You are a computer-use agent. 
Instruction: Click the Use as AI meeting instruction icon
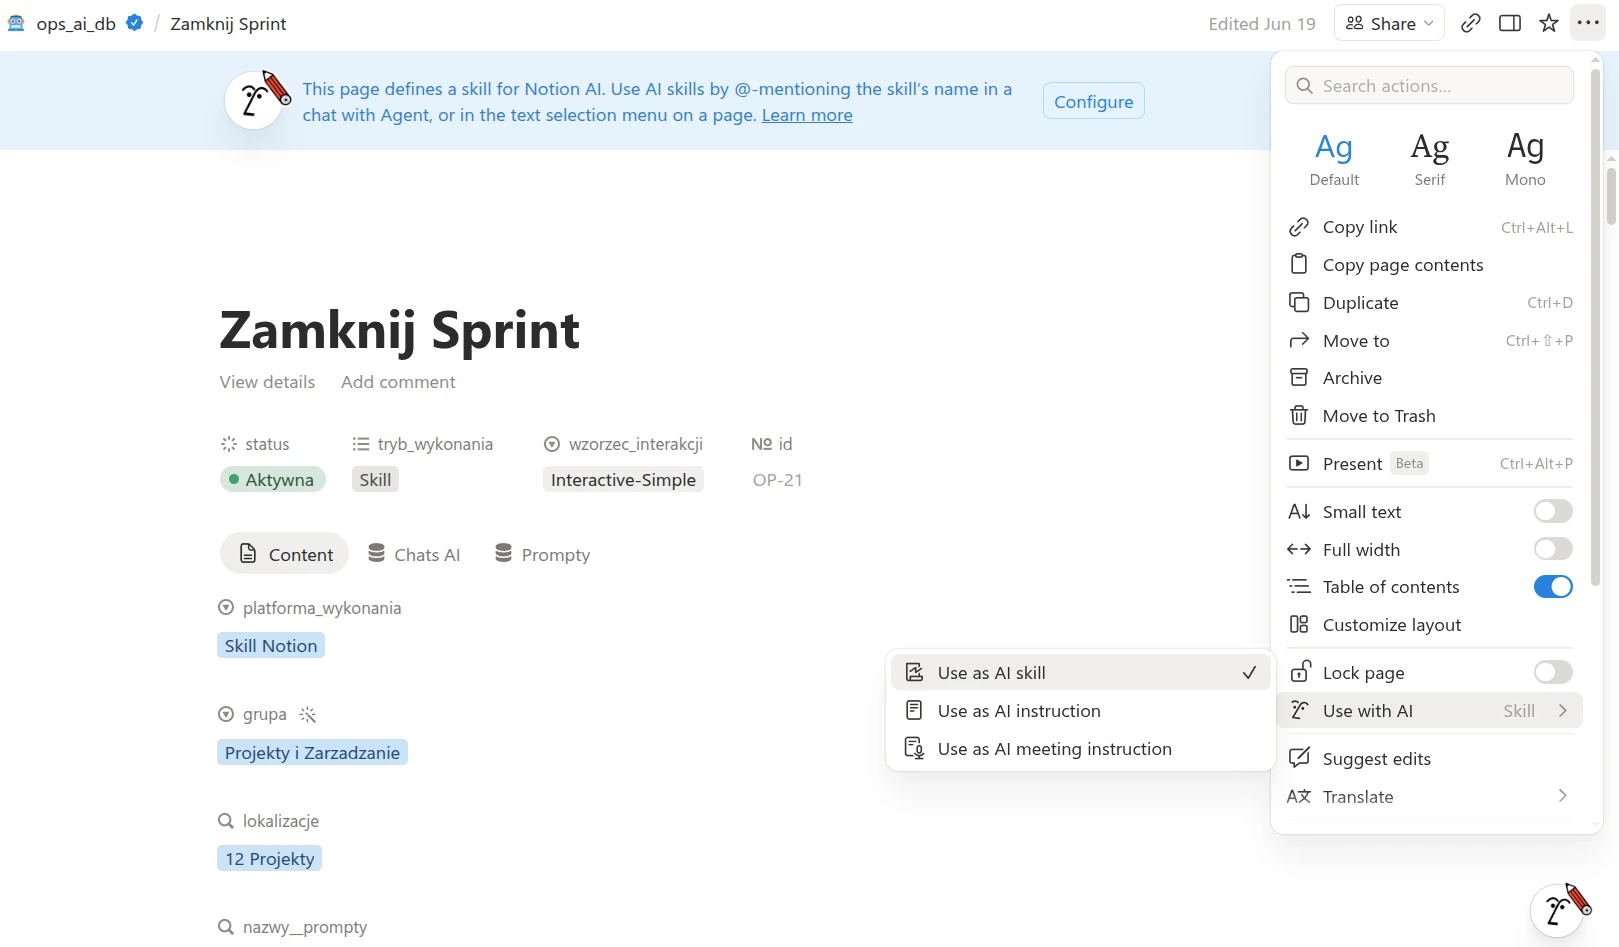(914, 749)
